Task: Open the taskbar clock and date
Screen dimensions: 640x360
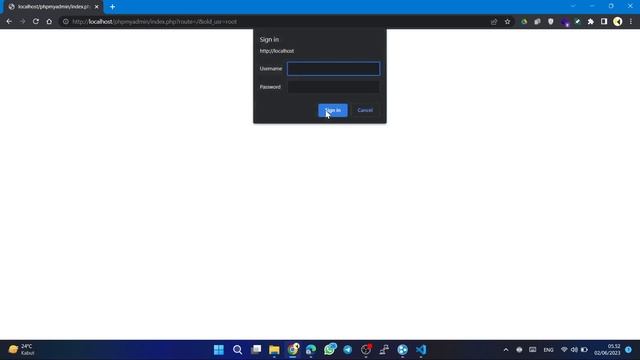Action: tap(607, 350)
